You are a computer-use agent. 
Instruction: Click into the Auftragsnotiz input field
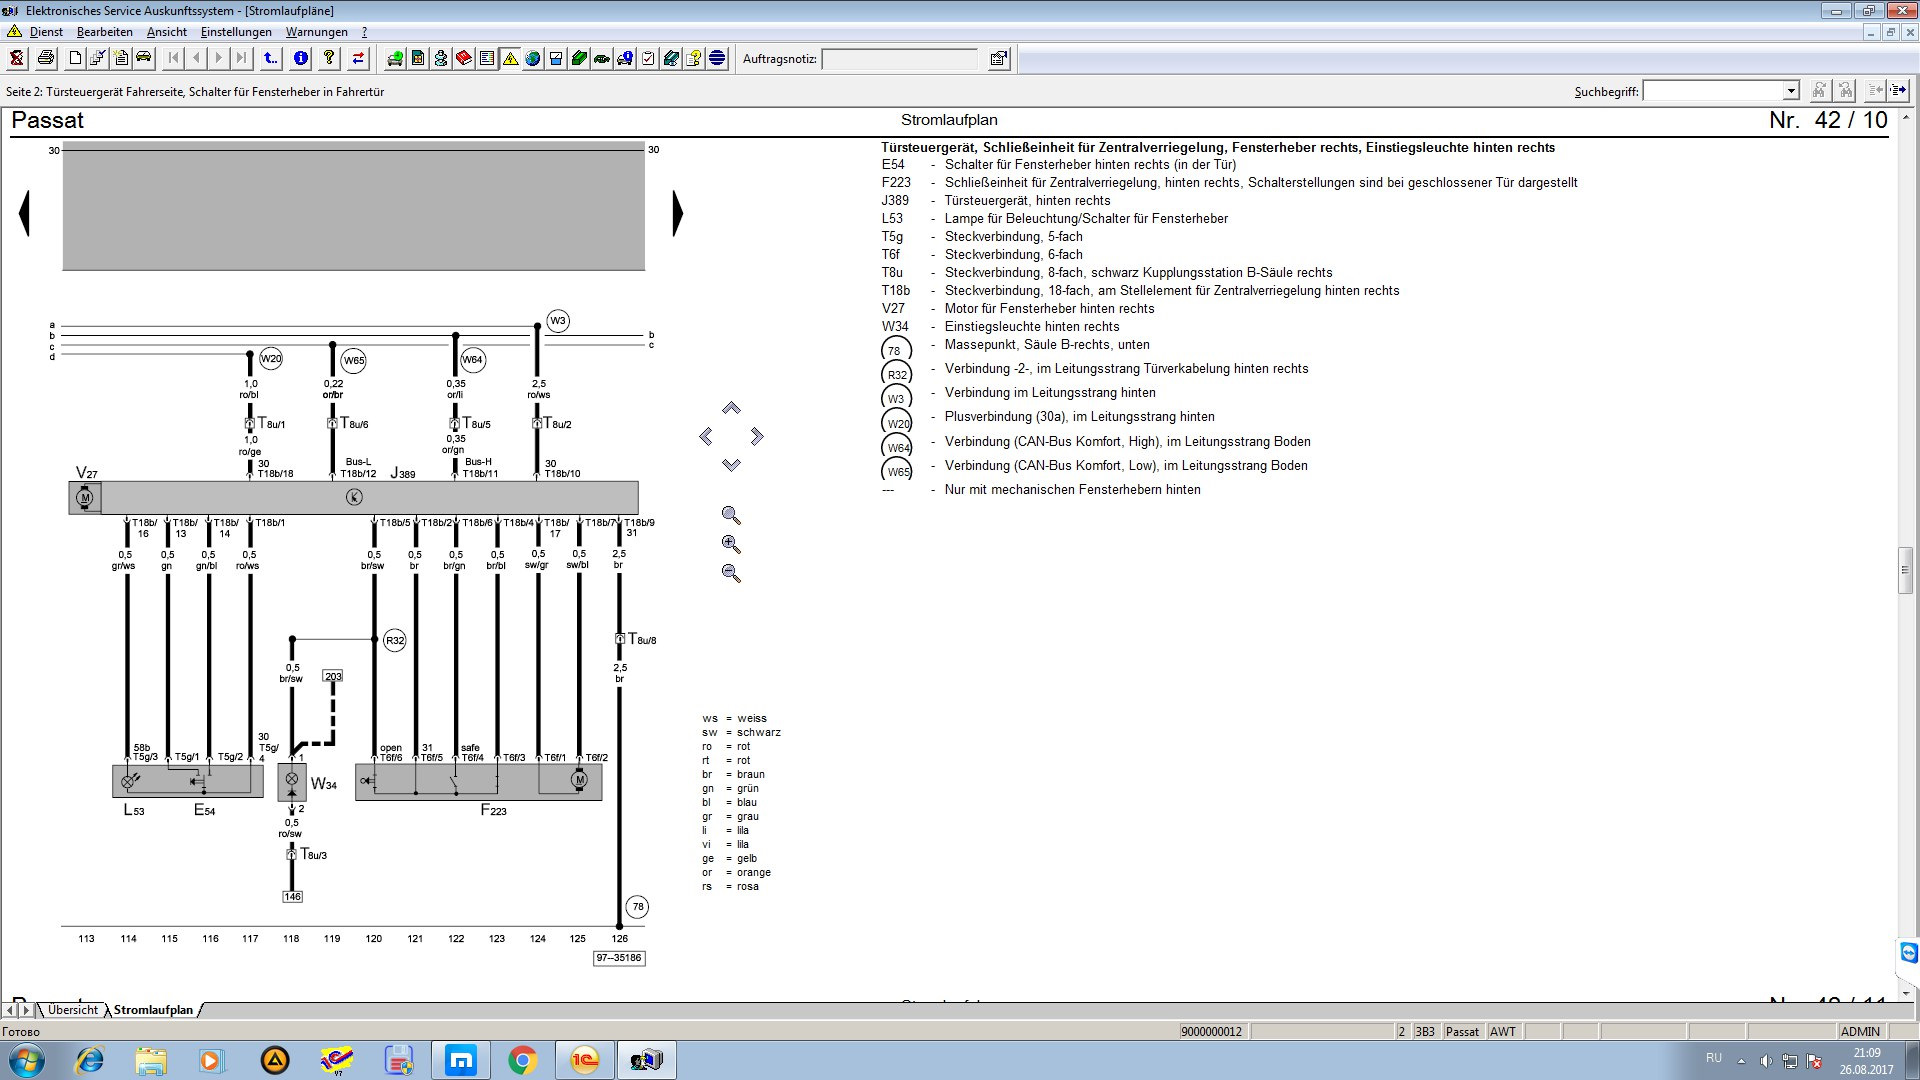coord(900,59)
